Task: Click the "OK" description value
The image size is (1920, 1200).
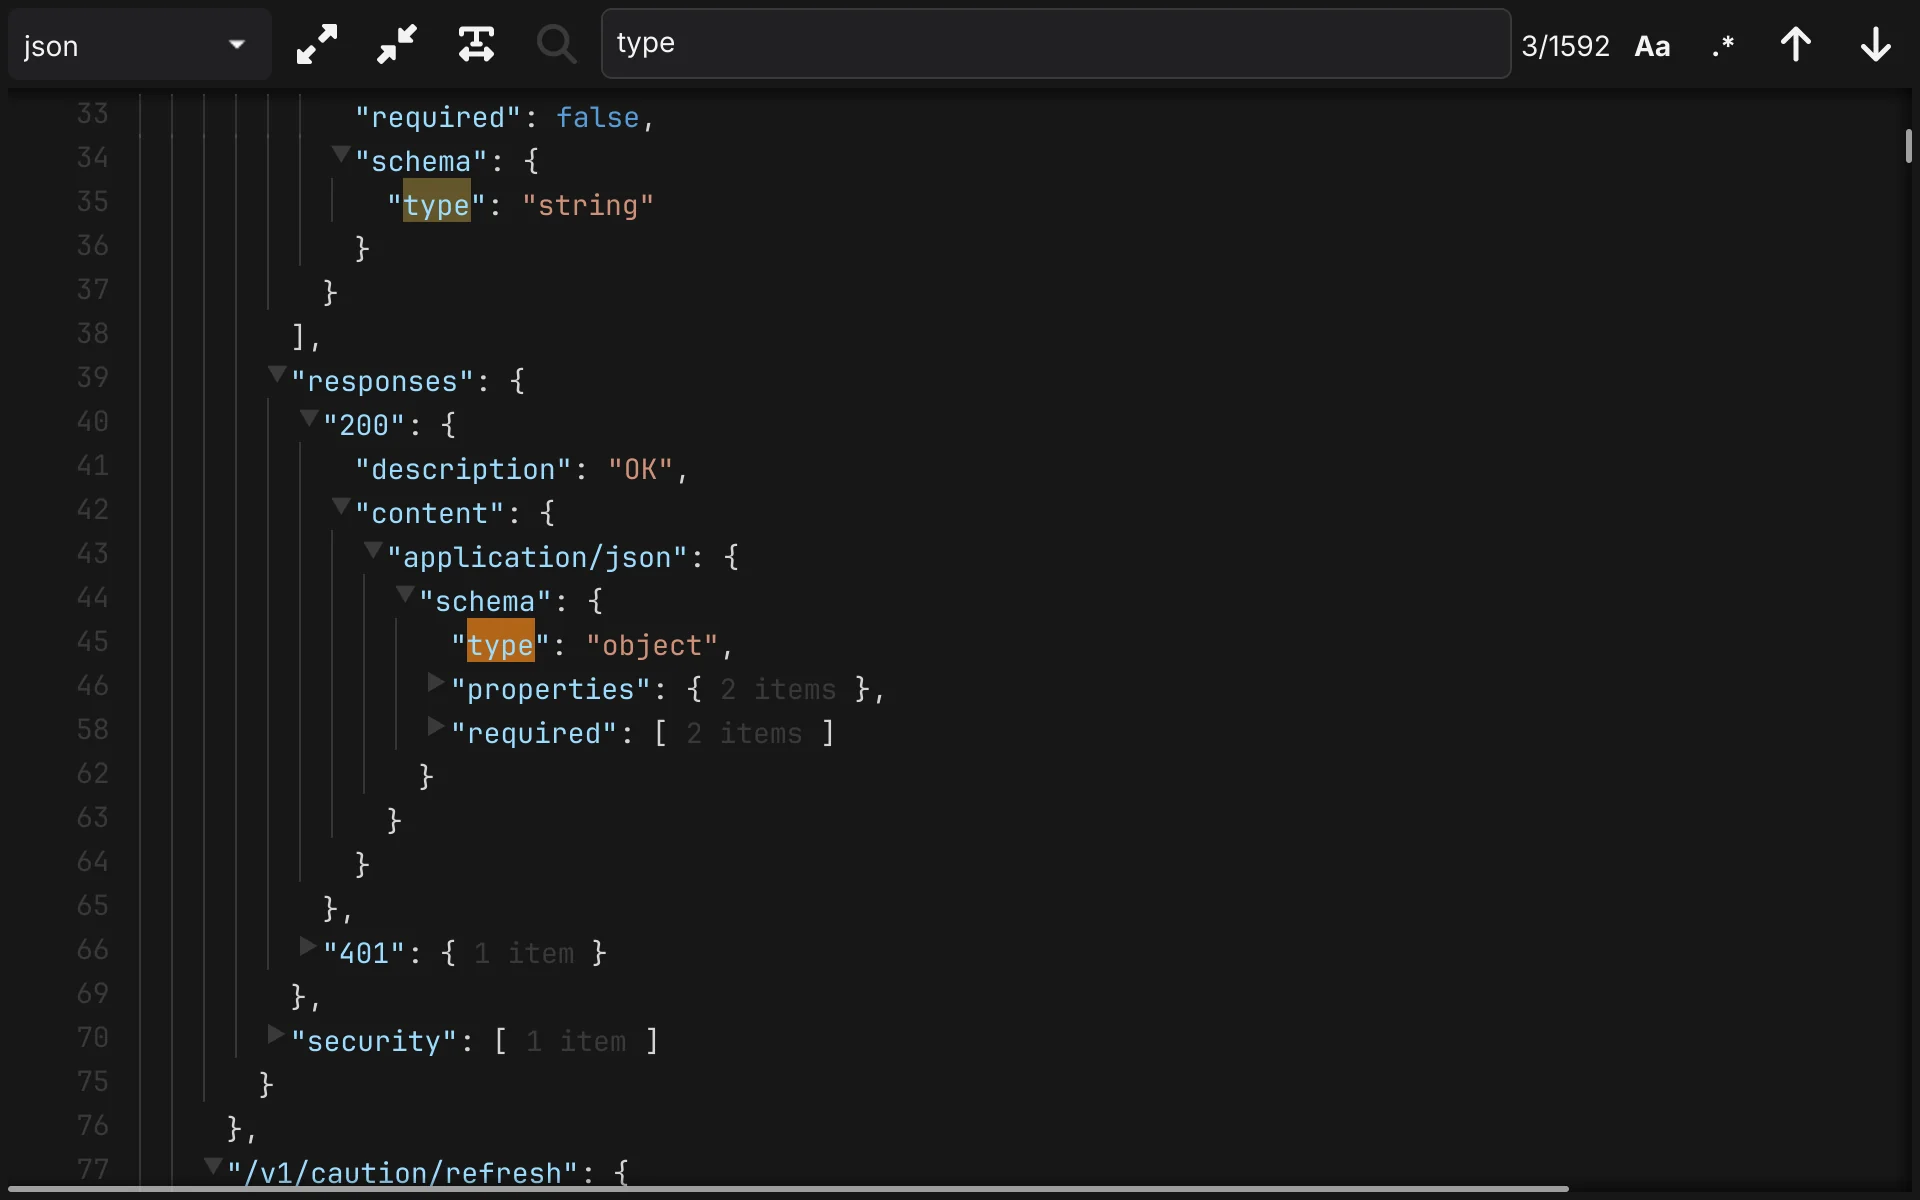Action: [640, 469]
